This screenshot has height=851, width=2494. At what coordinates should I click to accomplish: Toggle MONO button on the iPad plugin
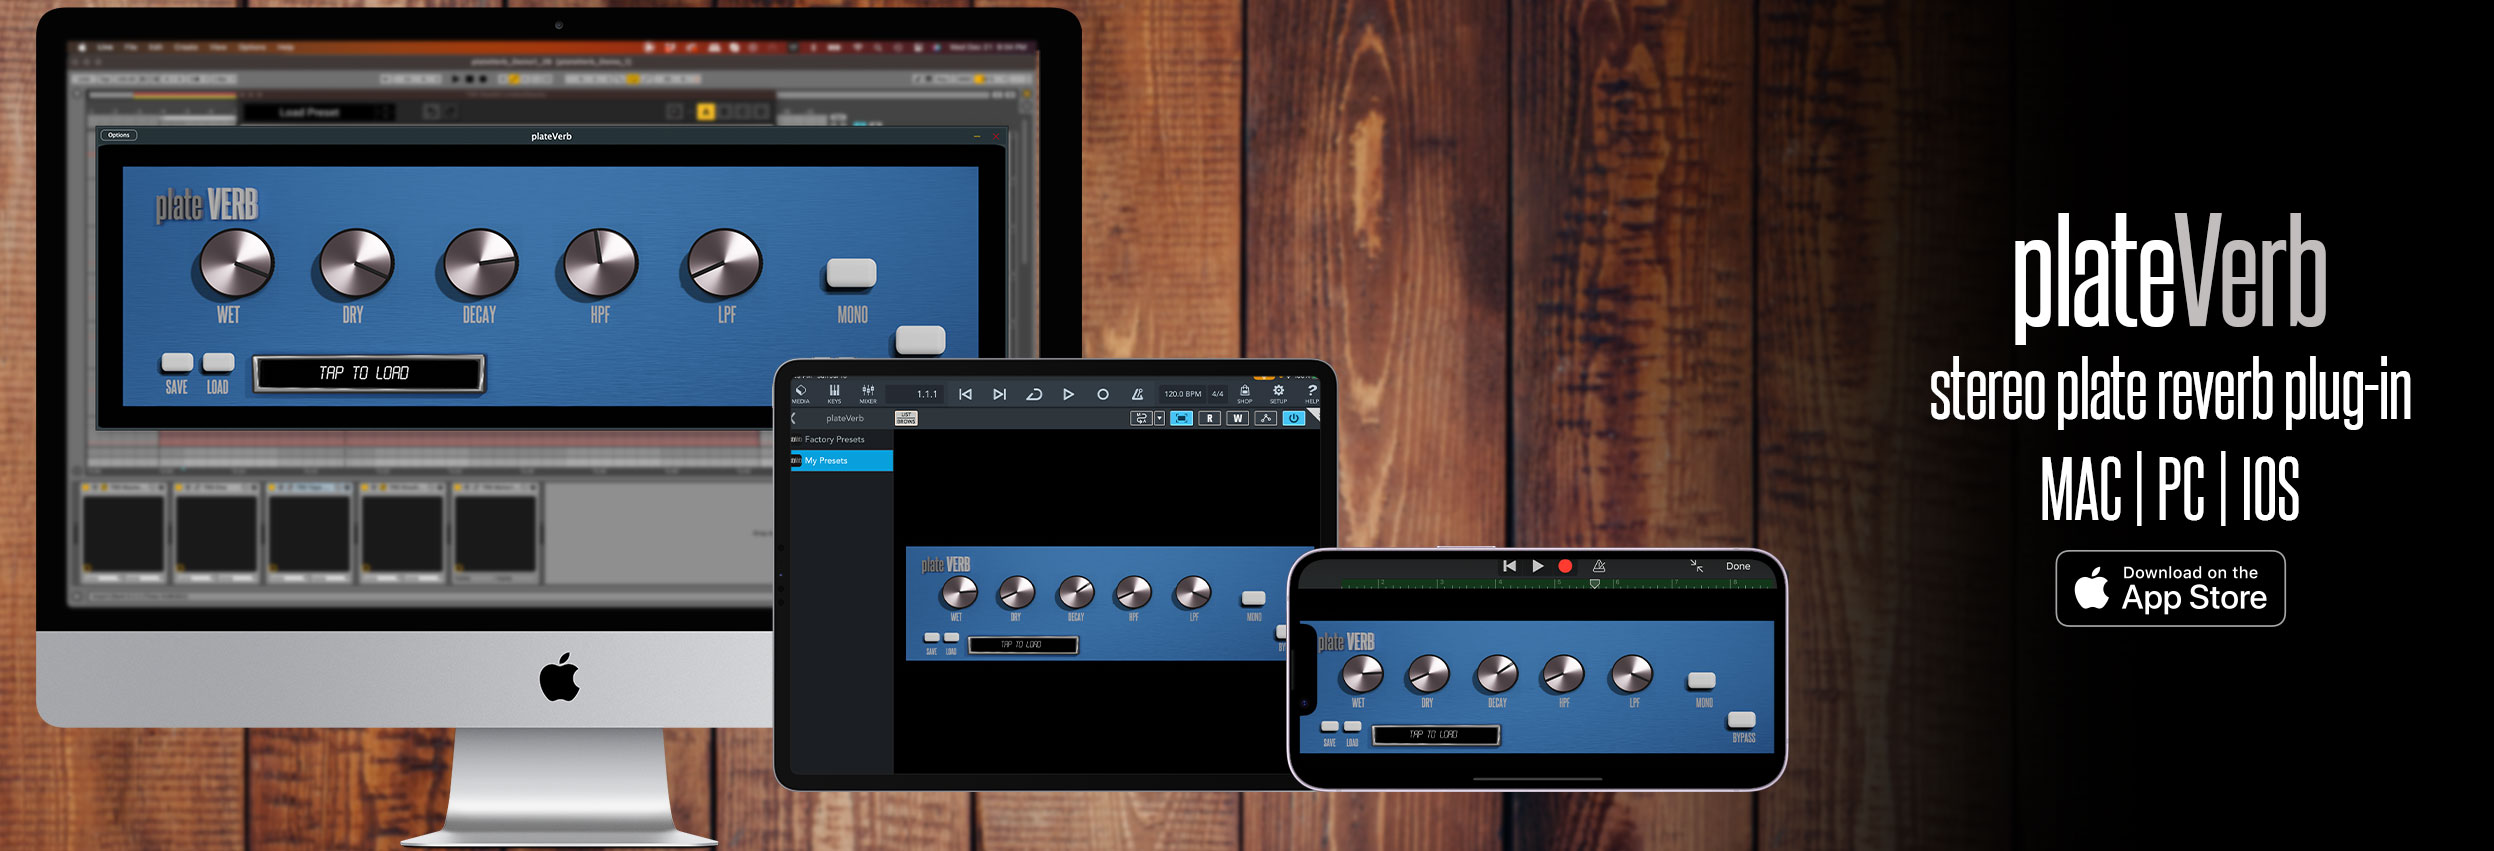(1253, 598)
